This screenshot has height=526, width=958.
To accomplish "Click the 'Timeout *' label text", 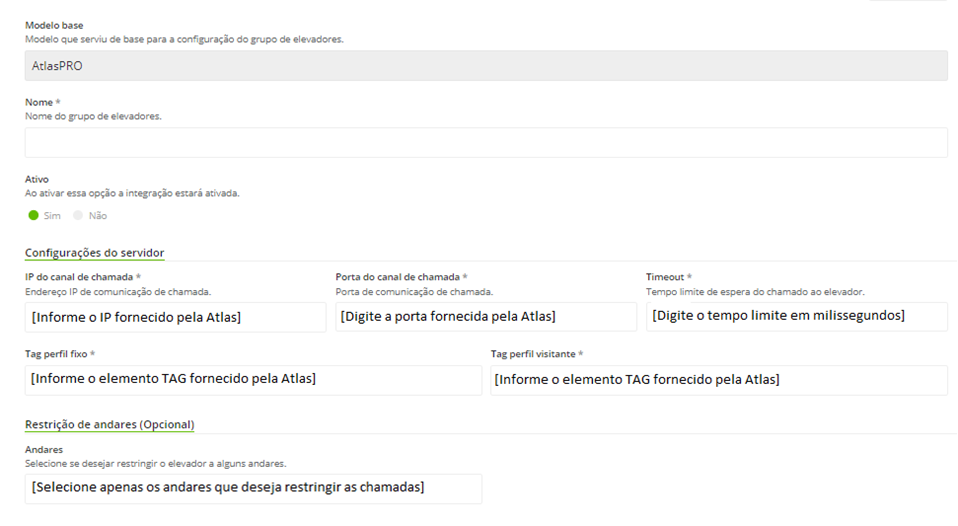I will 669,277.
